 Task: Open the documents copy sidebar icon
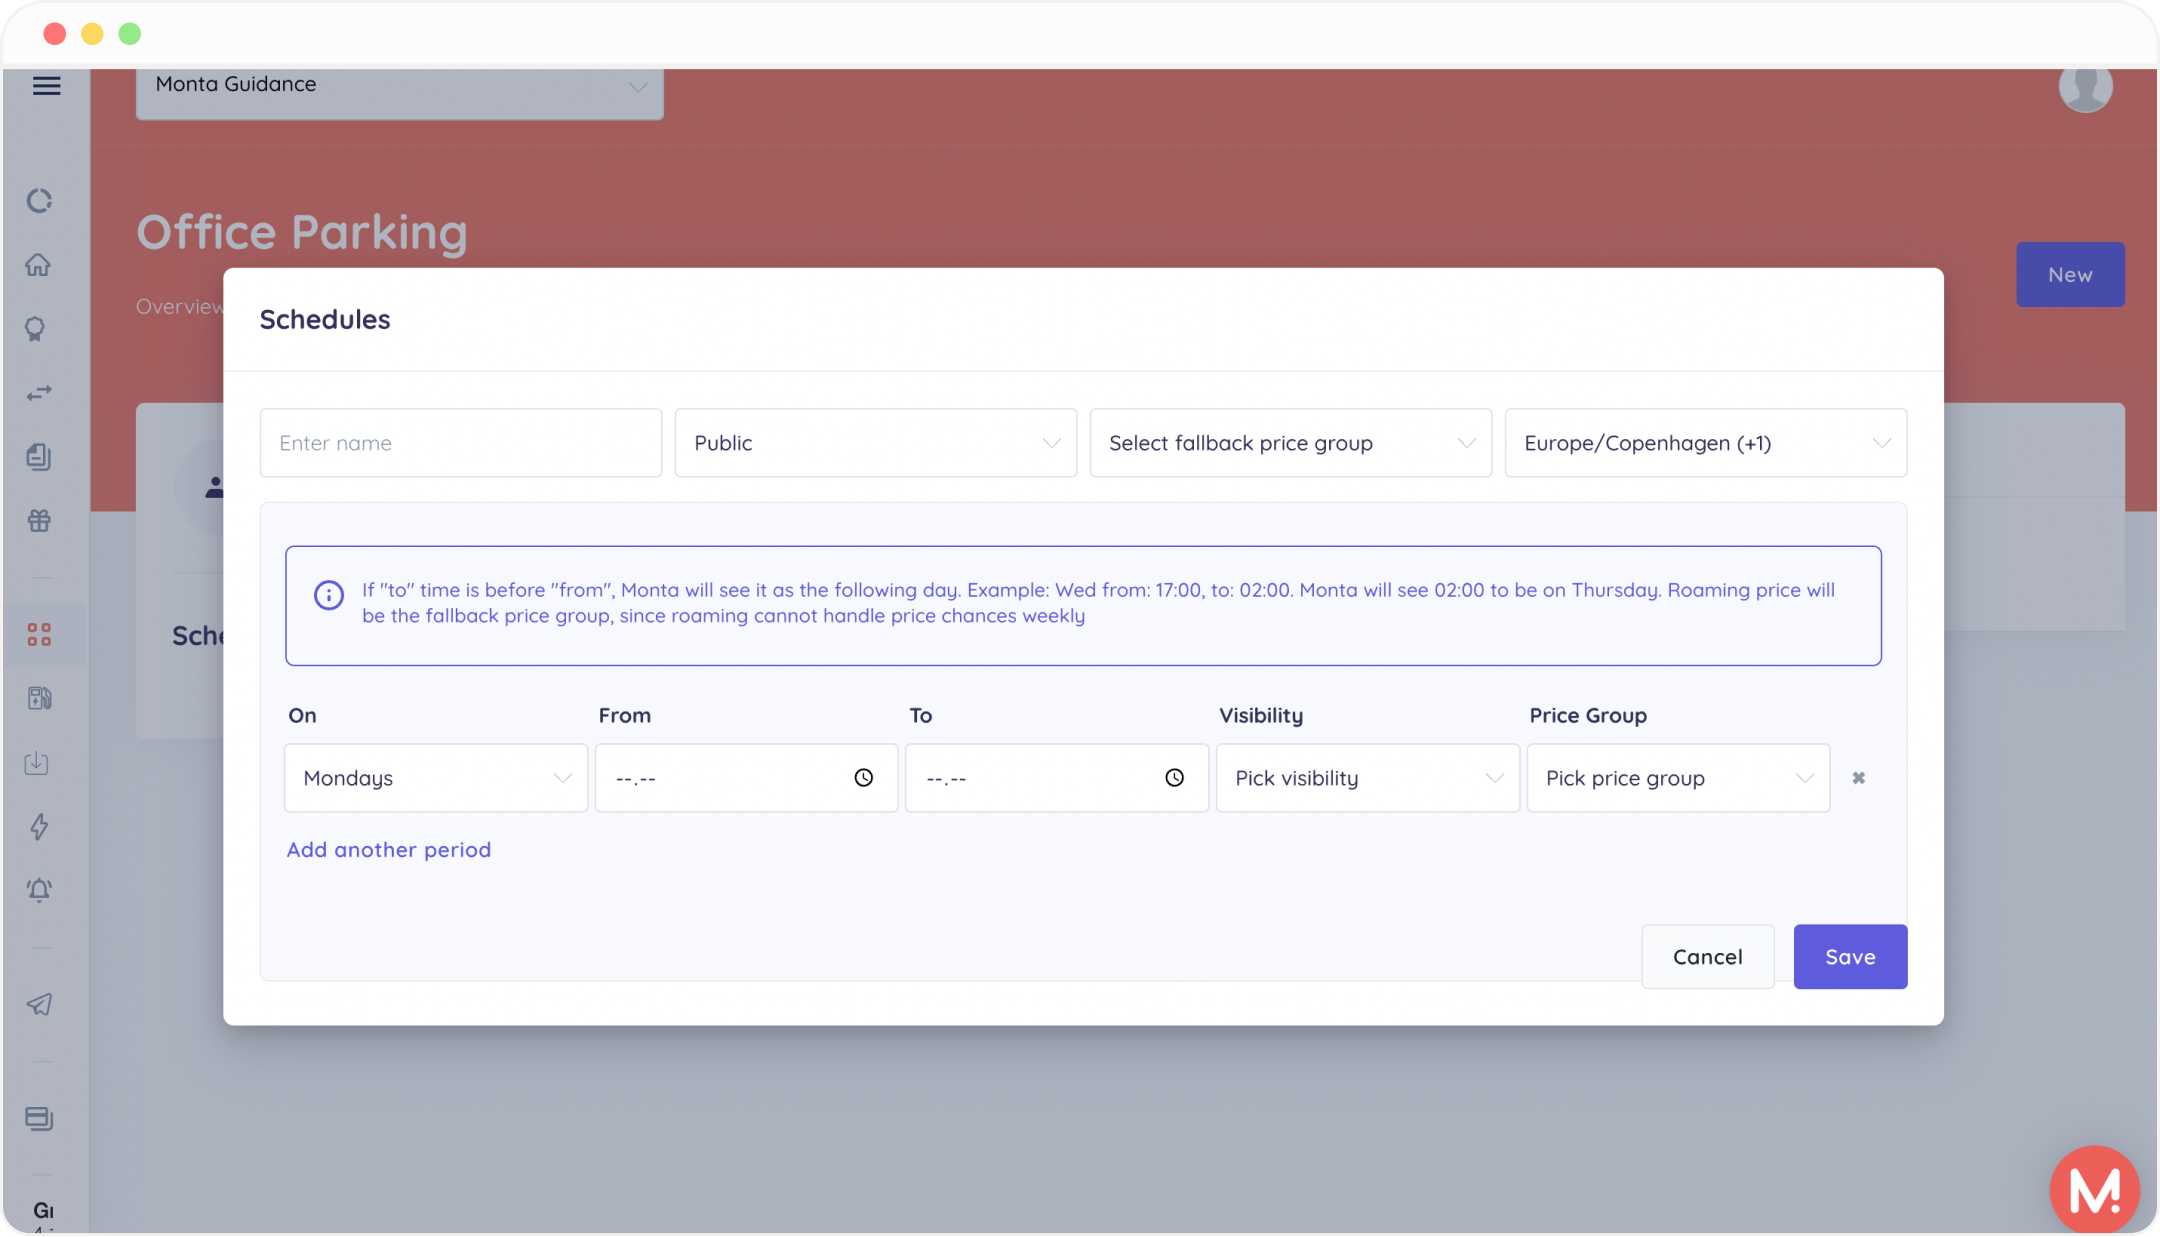tap(38, 457)
